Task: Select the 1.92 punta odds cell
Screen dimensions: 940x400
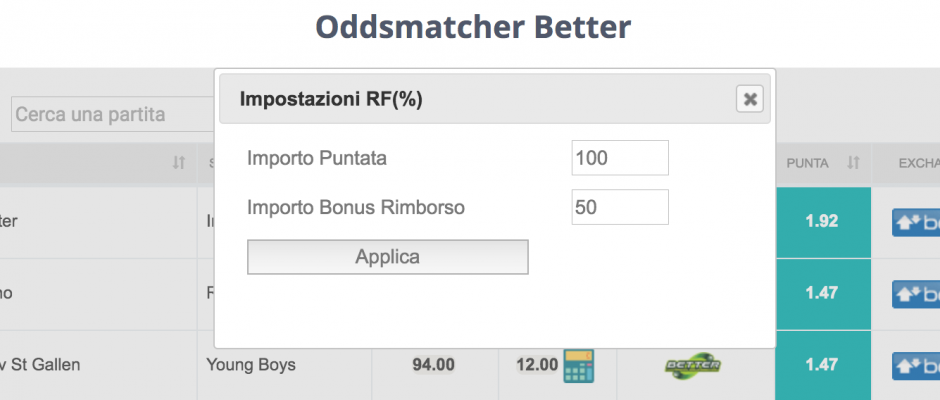Action: pos(823,222)
